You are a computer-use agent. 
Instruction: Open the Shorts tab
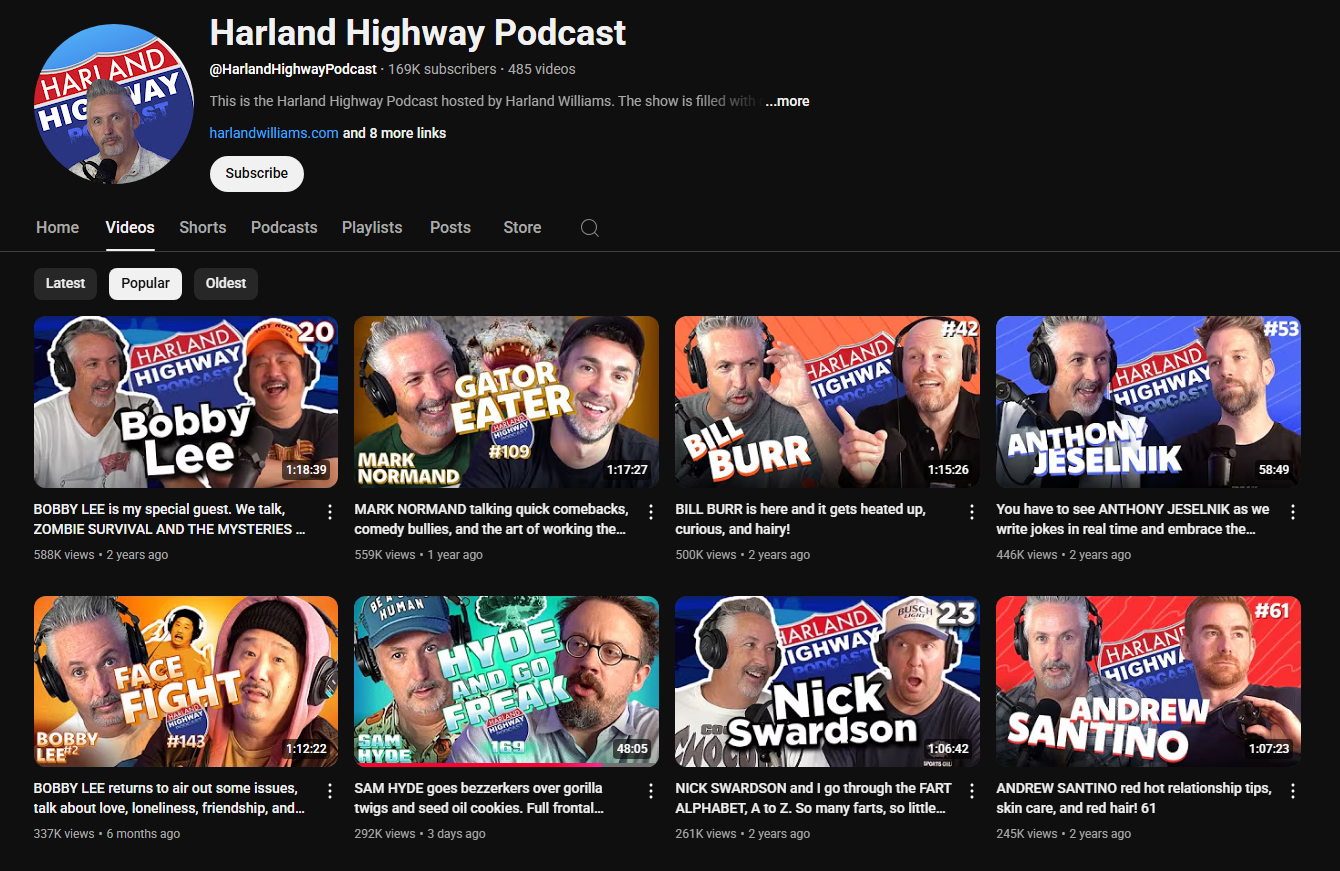tap(203, 227)
